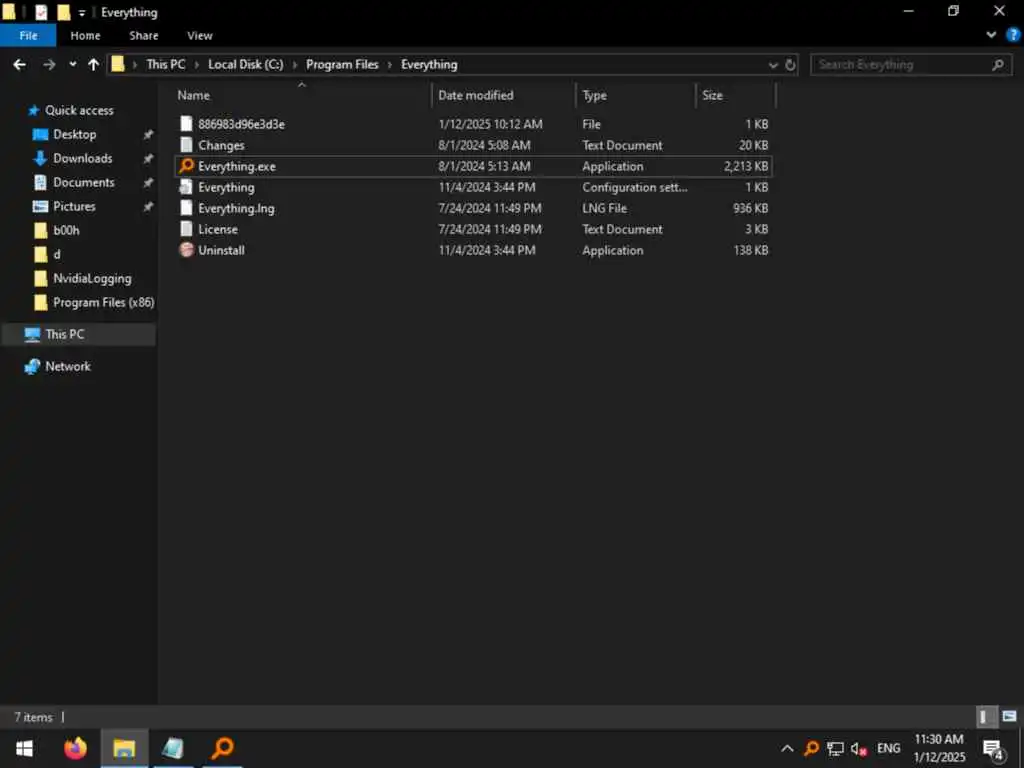Open recent locations dropdown arrow

tap(72, 64)
